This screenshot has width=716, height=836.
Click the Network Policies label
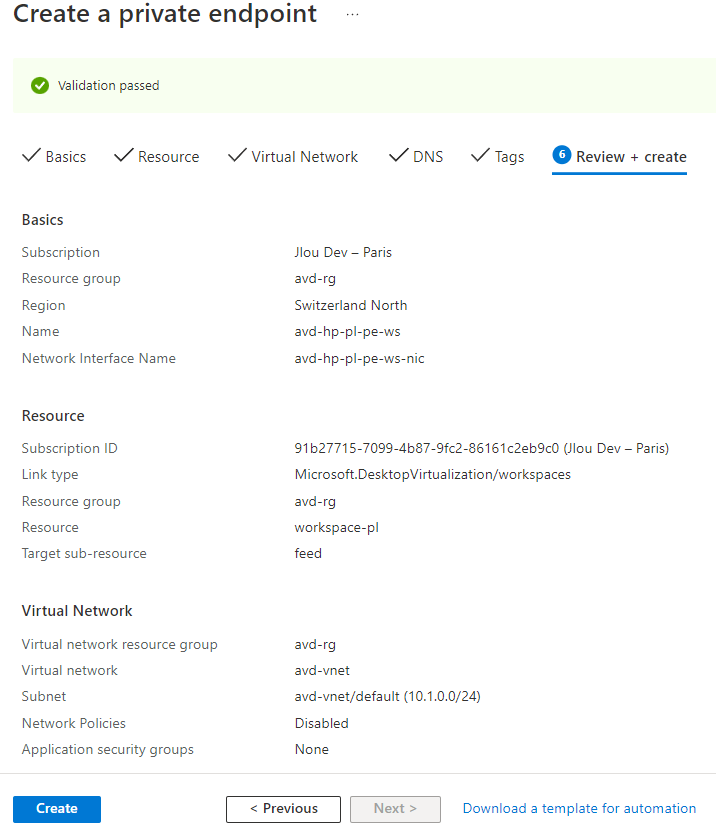(74, 723)
